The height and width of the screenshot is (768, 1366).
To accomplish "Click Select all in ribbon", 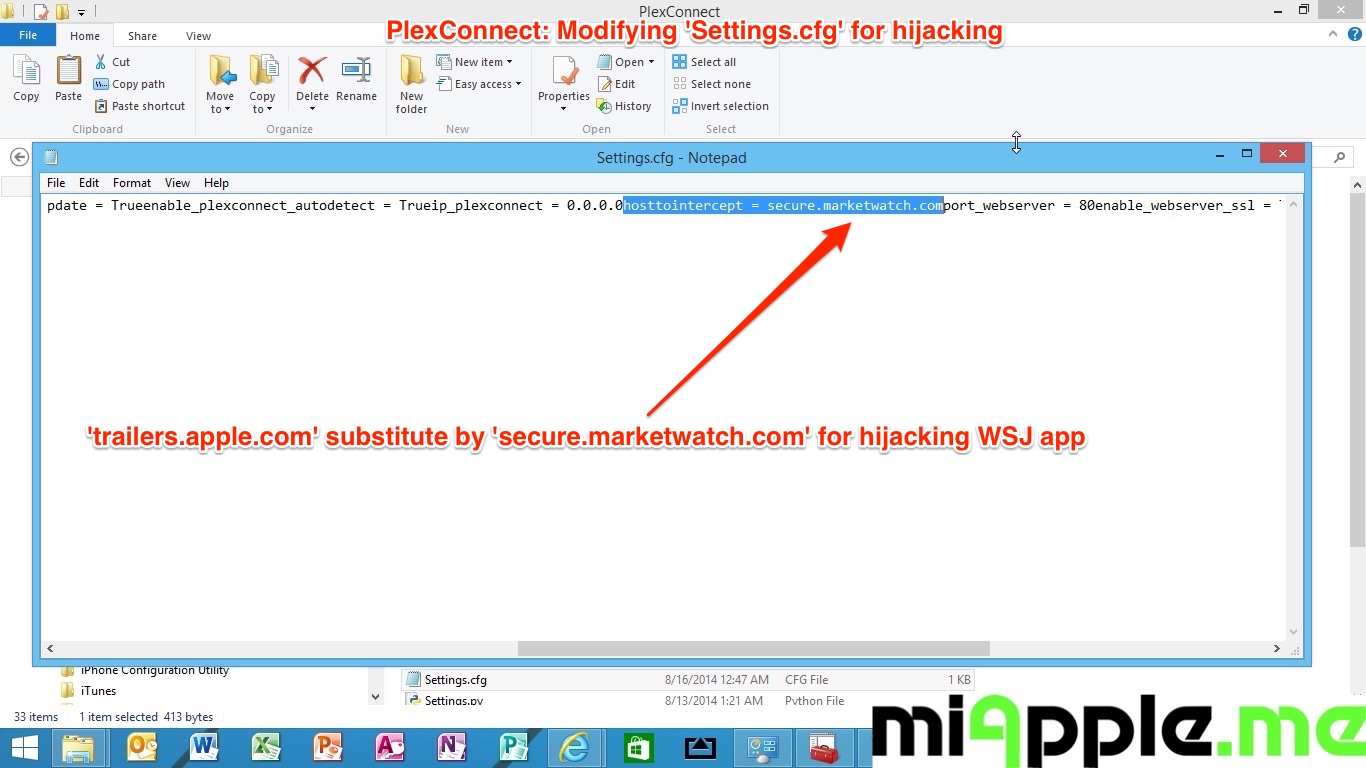I will [704, 62].
